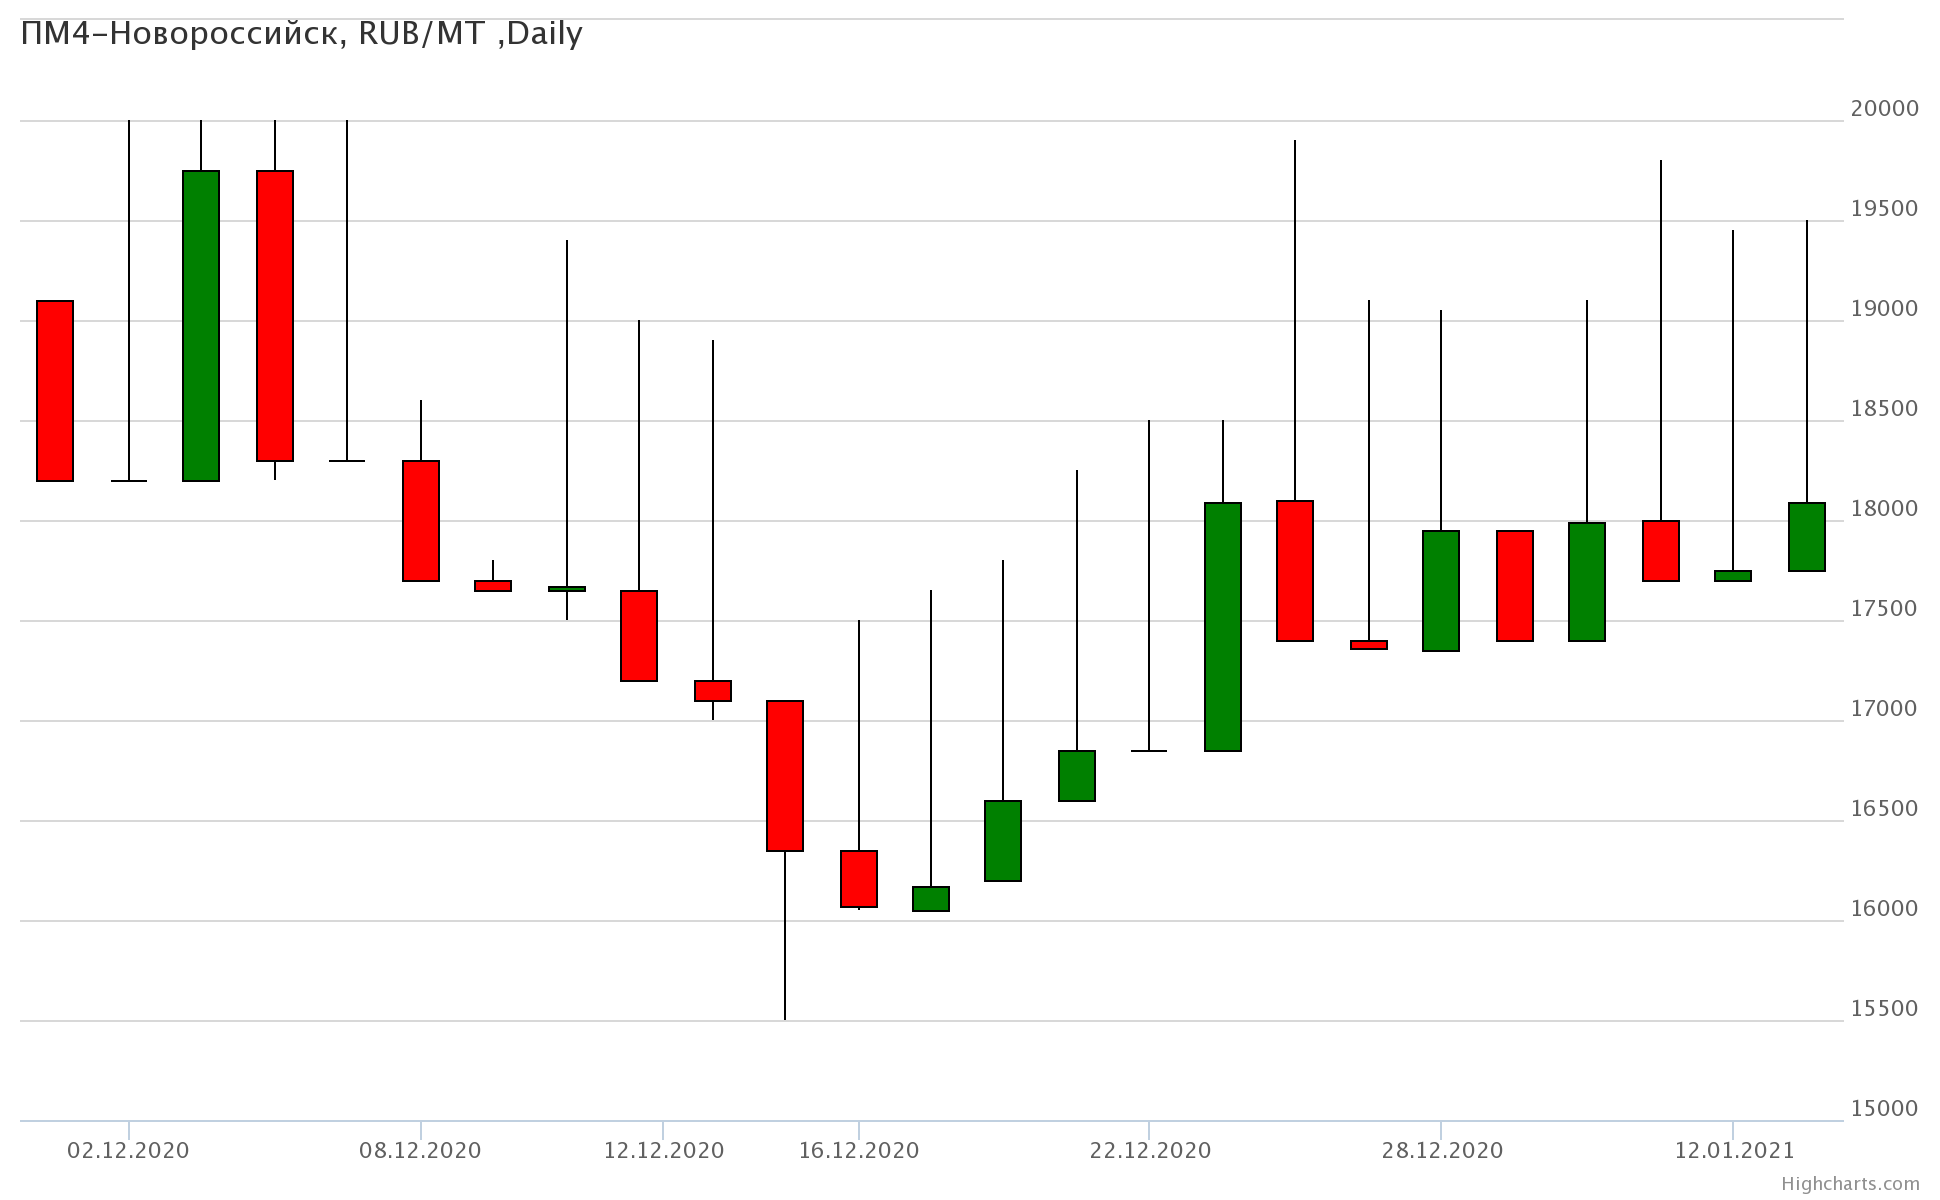Click the tall green candle after 02.12.2020

click(201, 325)
